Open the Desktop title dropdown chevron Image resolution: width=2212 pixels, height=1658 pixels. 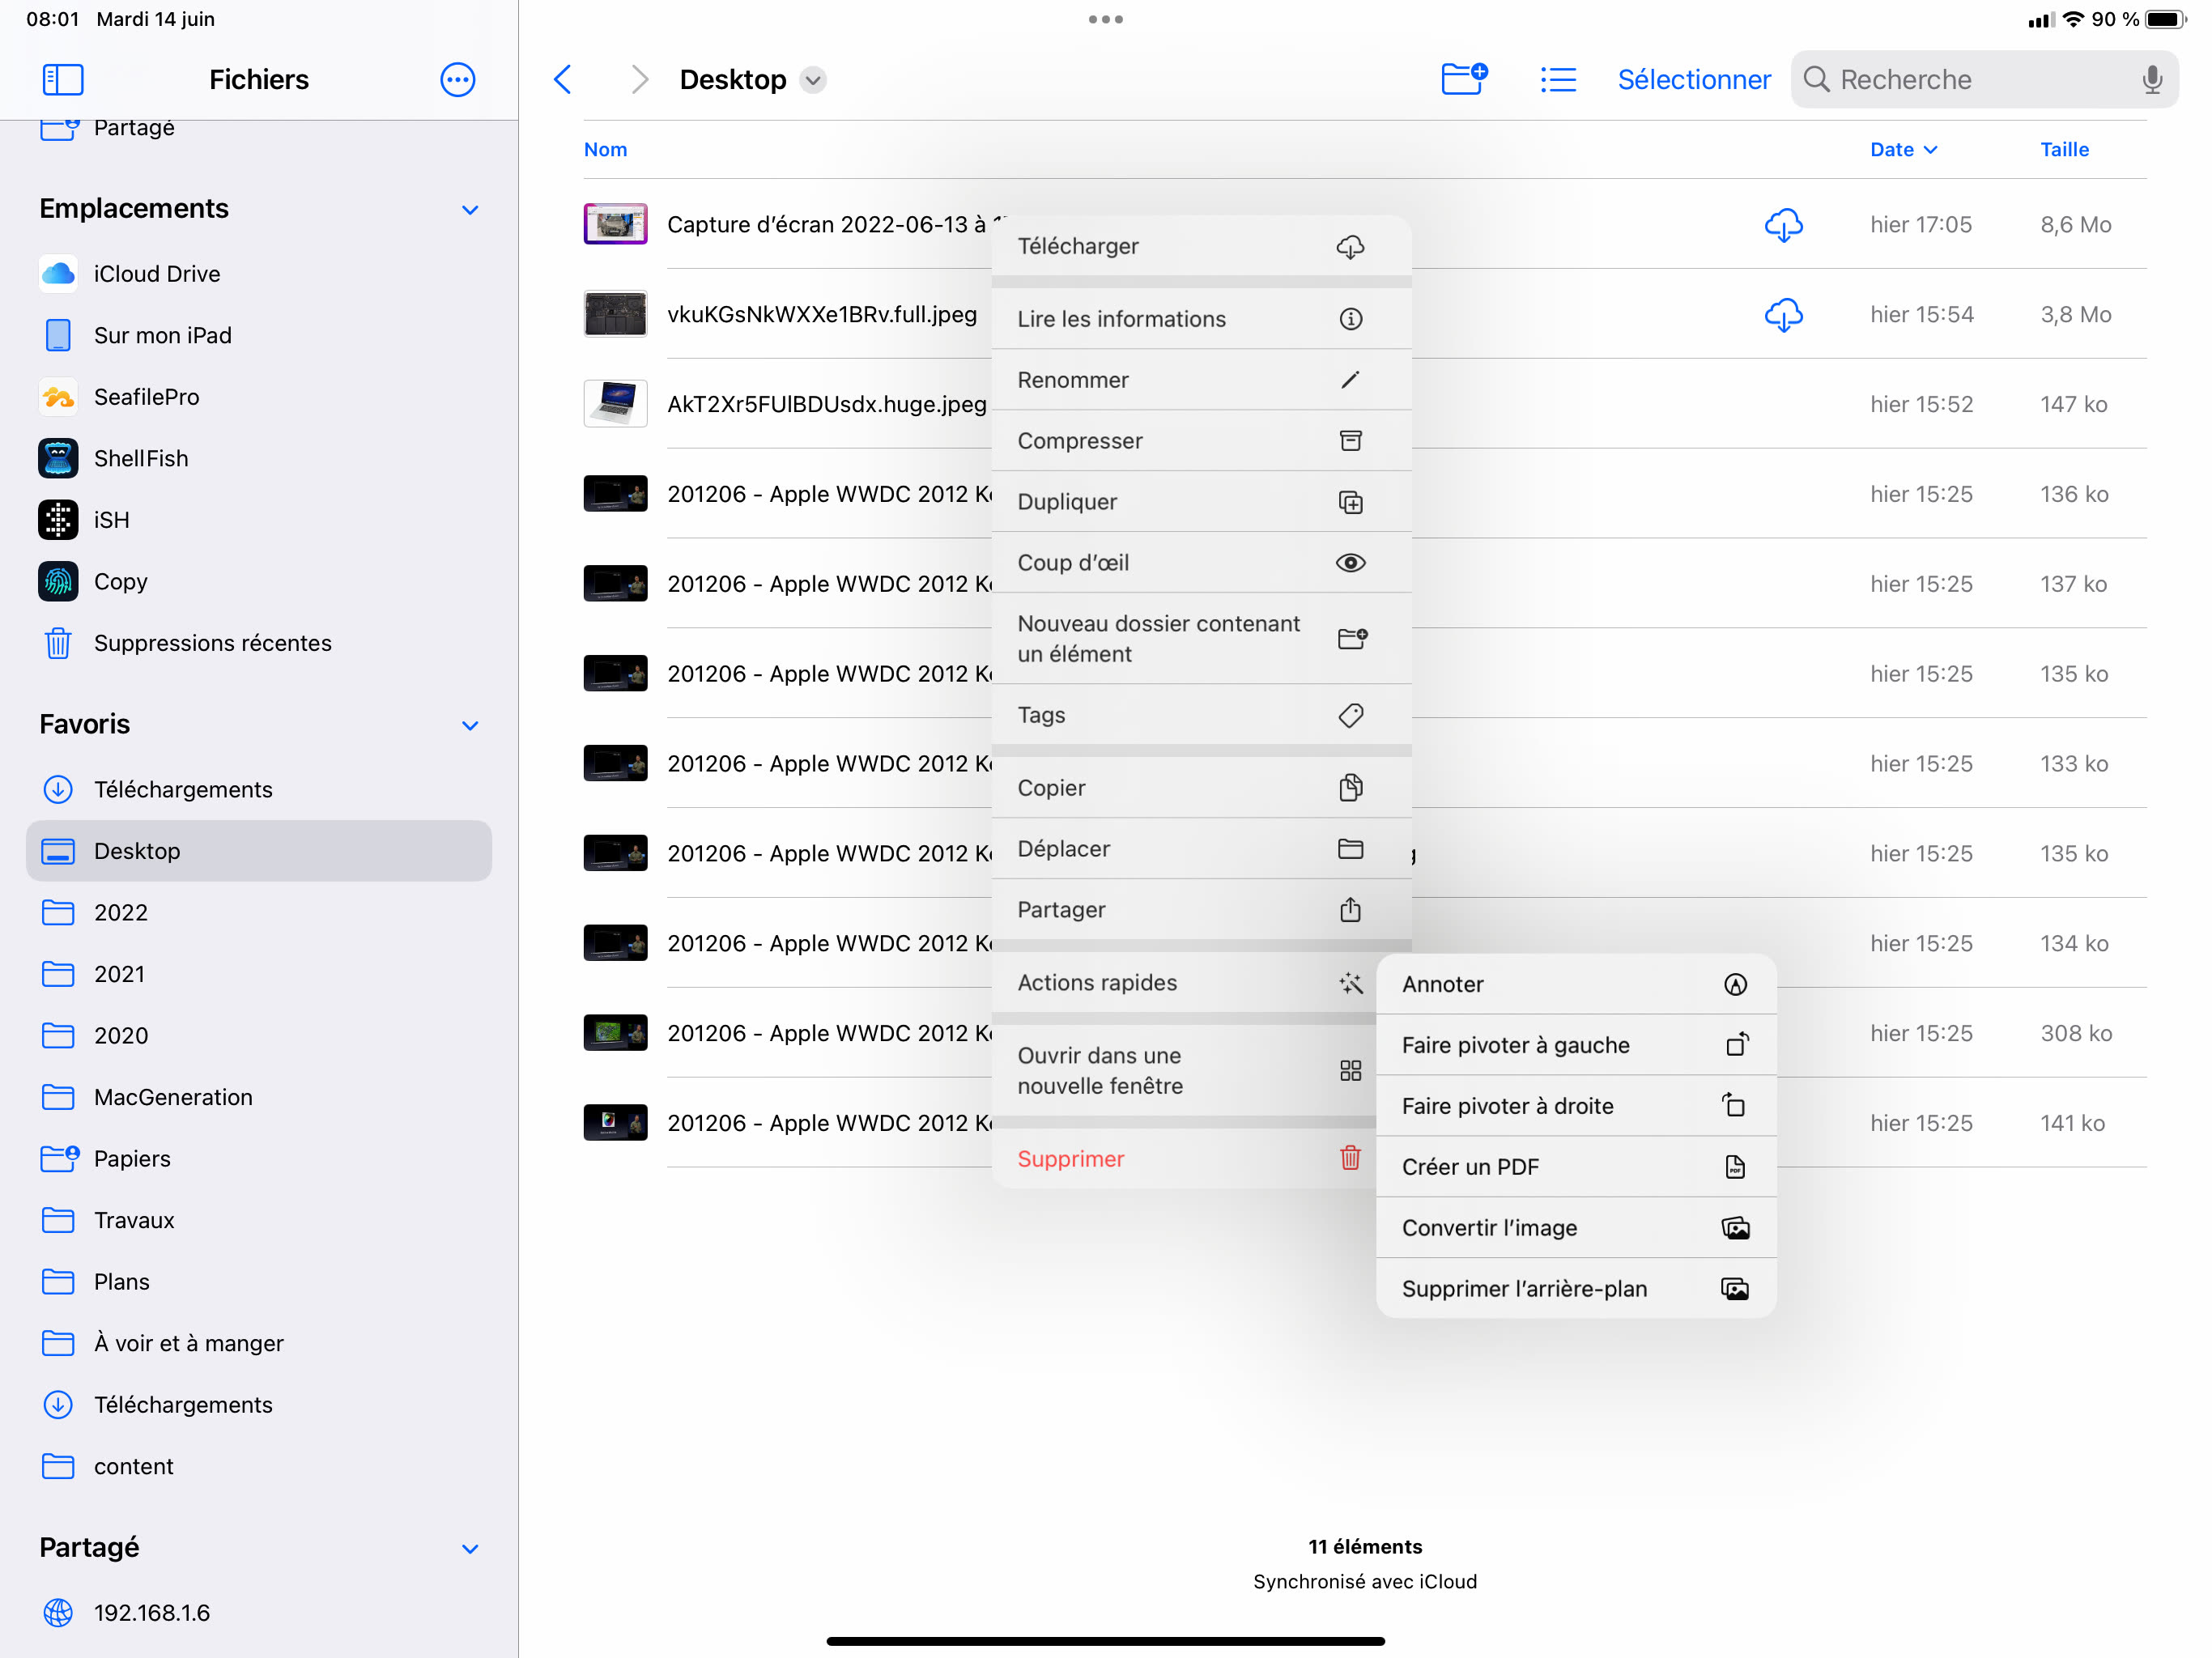(813, 80)
